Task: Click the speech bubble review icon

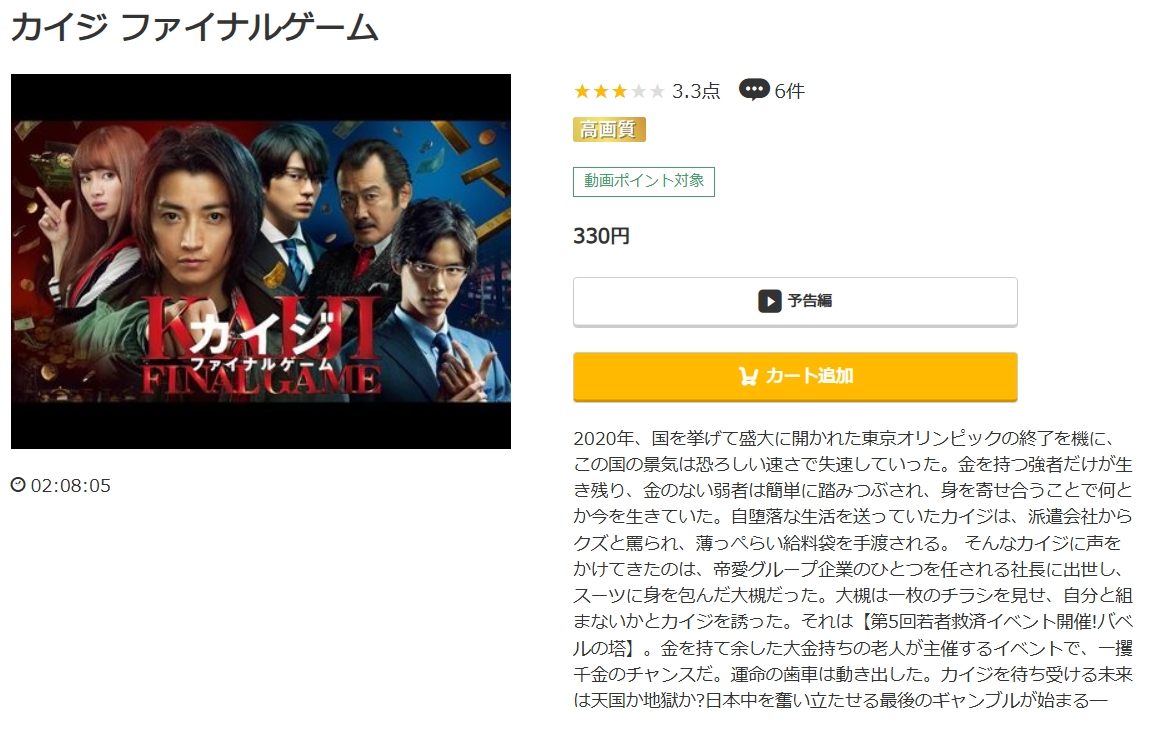Action: pos(753,90)
